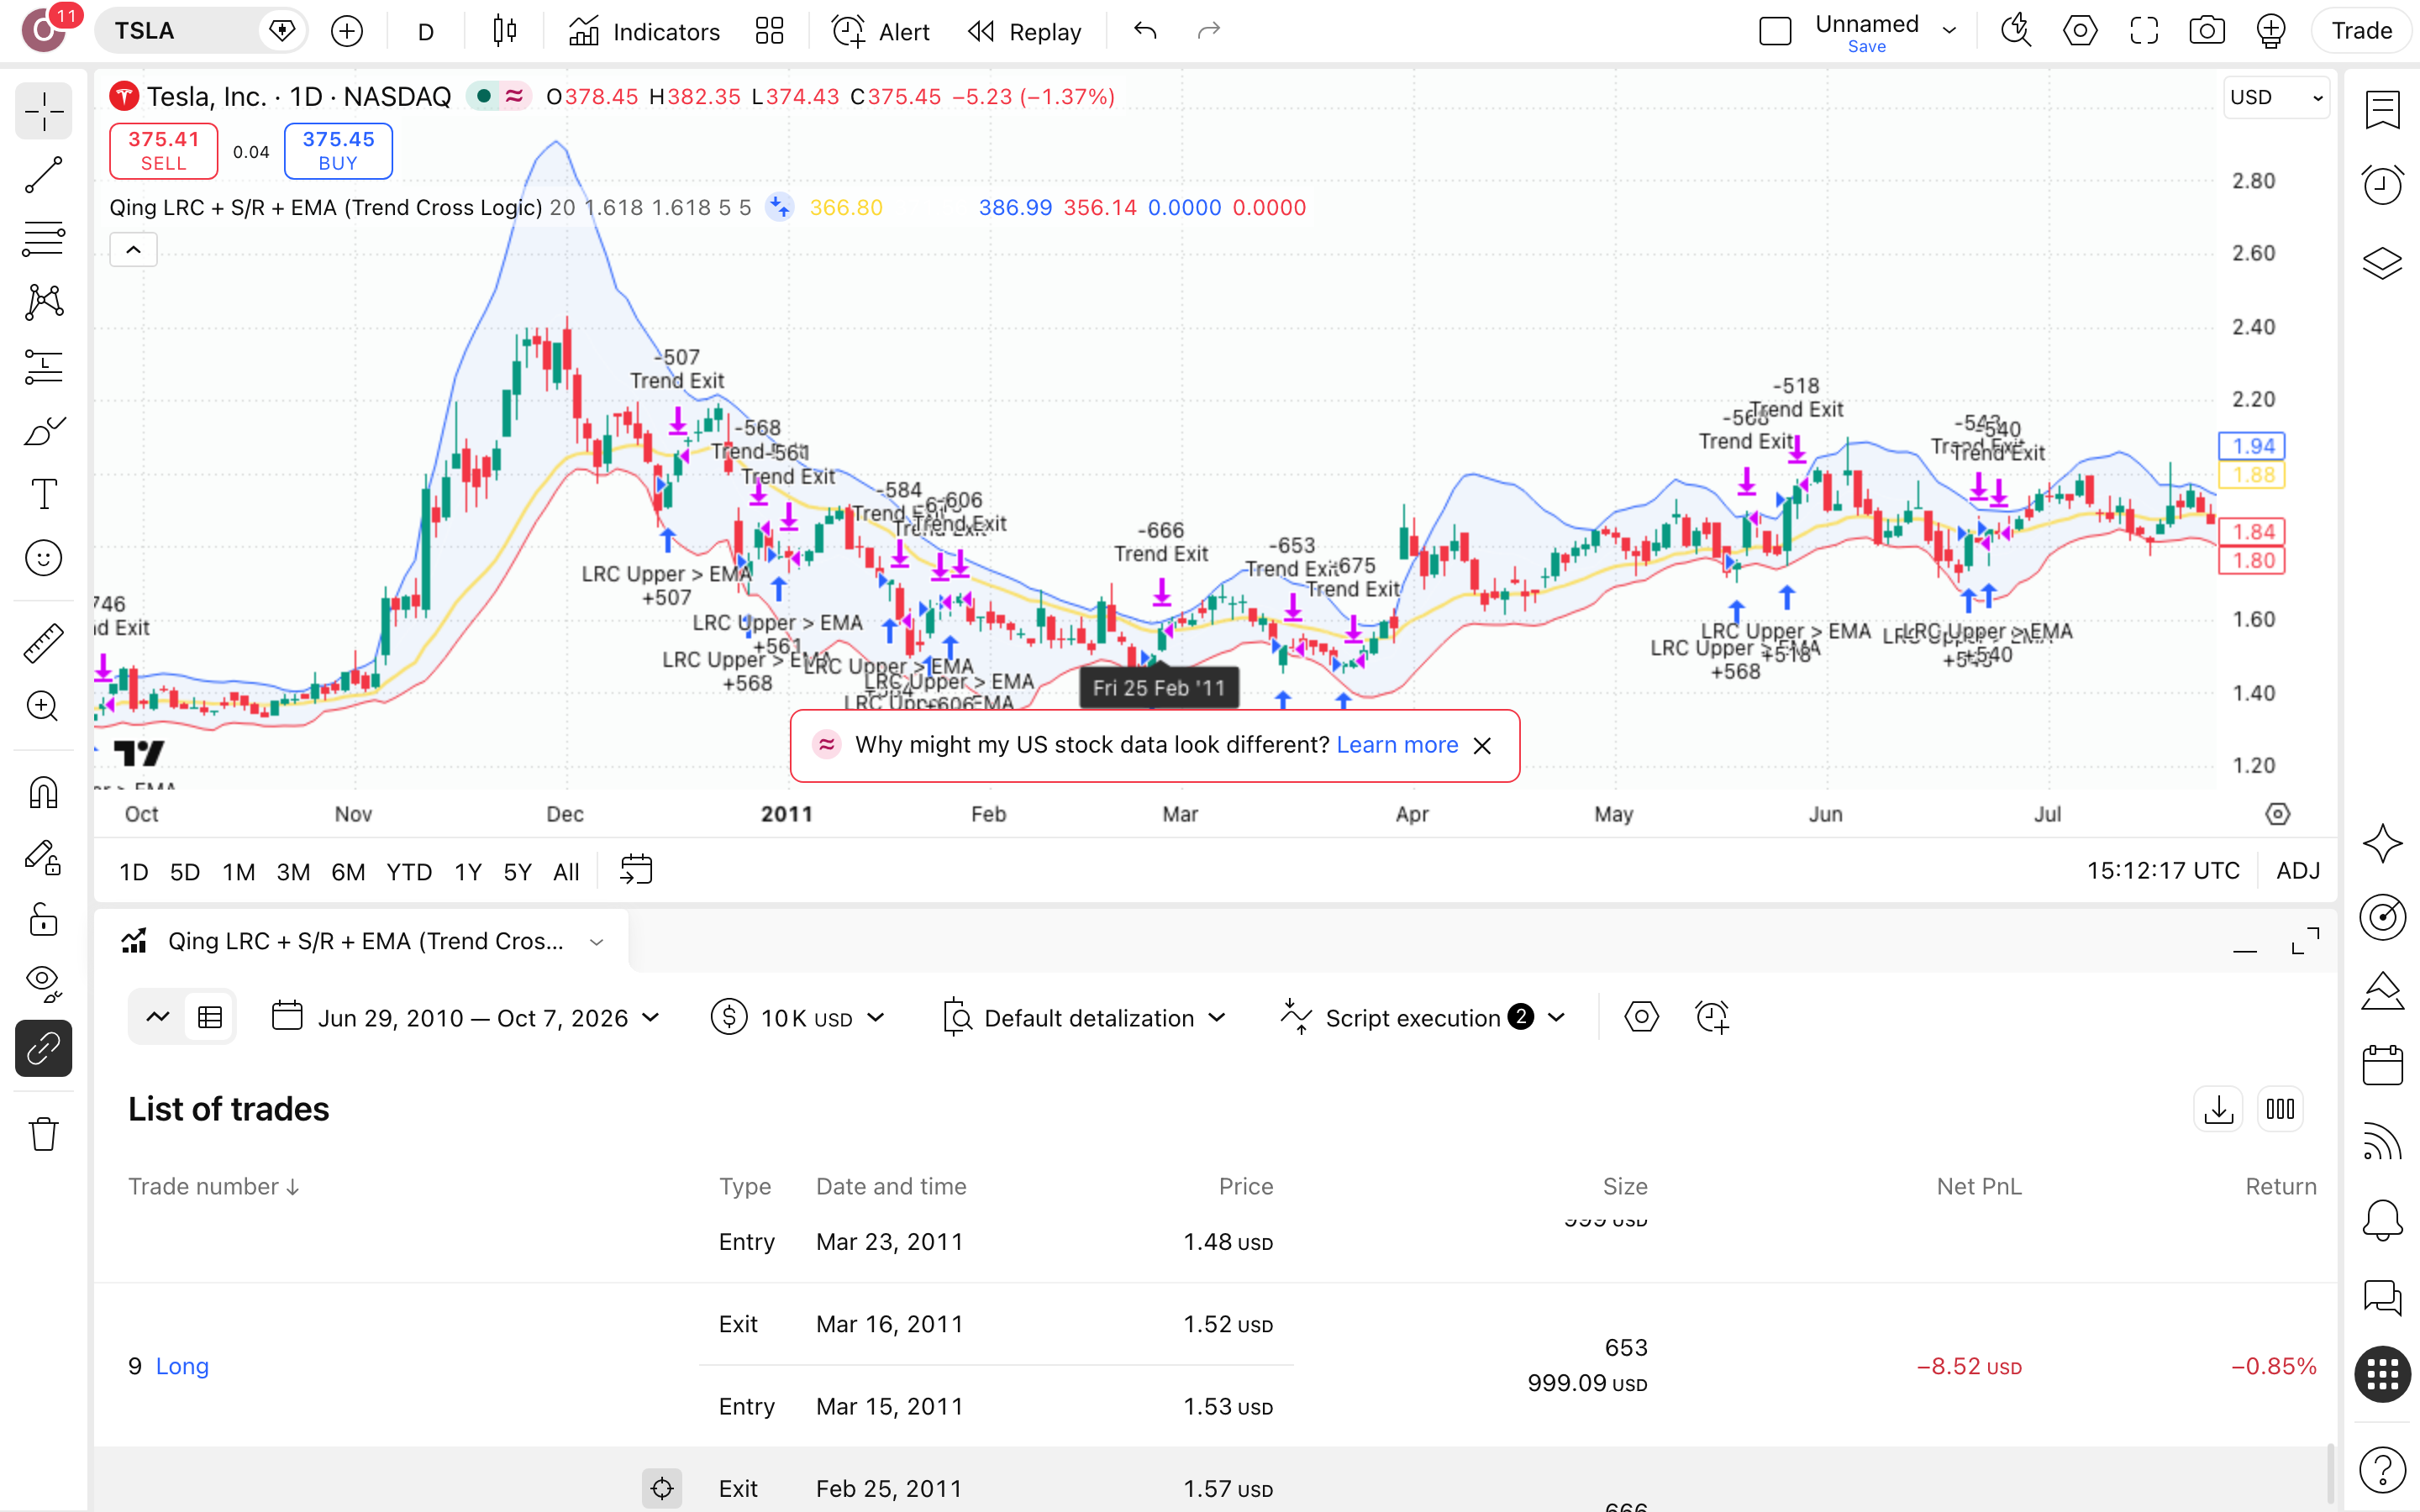Image resolution: width=2420 pixels, height=1512 pixels.
Task: Open the Fibonacci retracement tools
Action: 43,239
